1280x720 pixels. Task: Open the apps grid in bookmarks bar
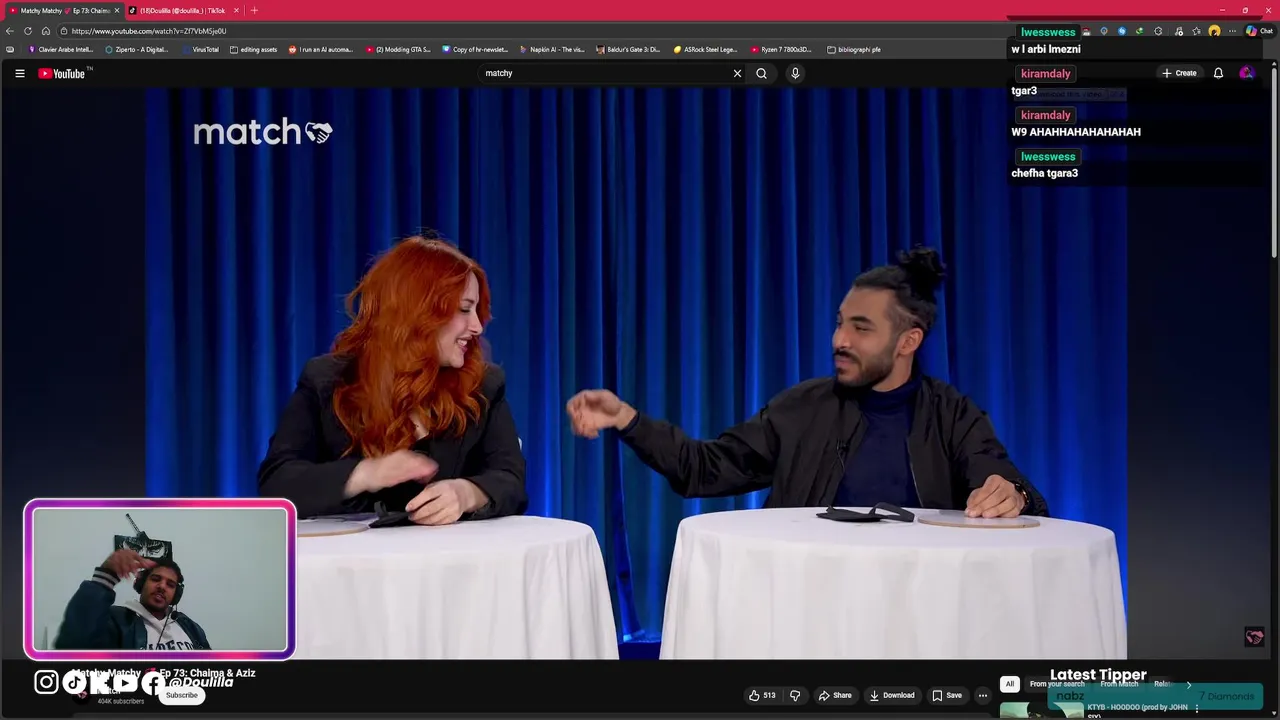[10, 49]
